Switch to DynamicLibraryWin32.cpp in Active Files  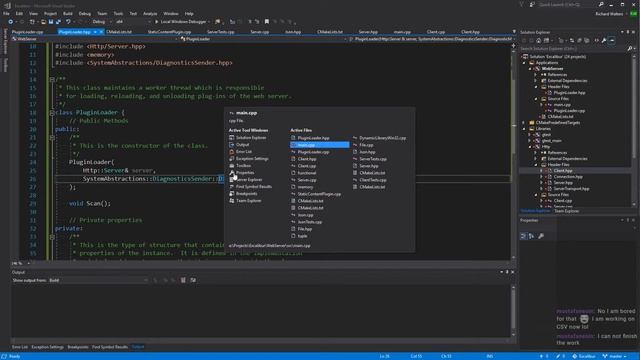[x=380, y=138]
